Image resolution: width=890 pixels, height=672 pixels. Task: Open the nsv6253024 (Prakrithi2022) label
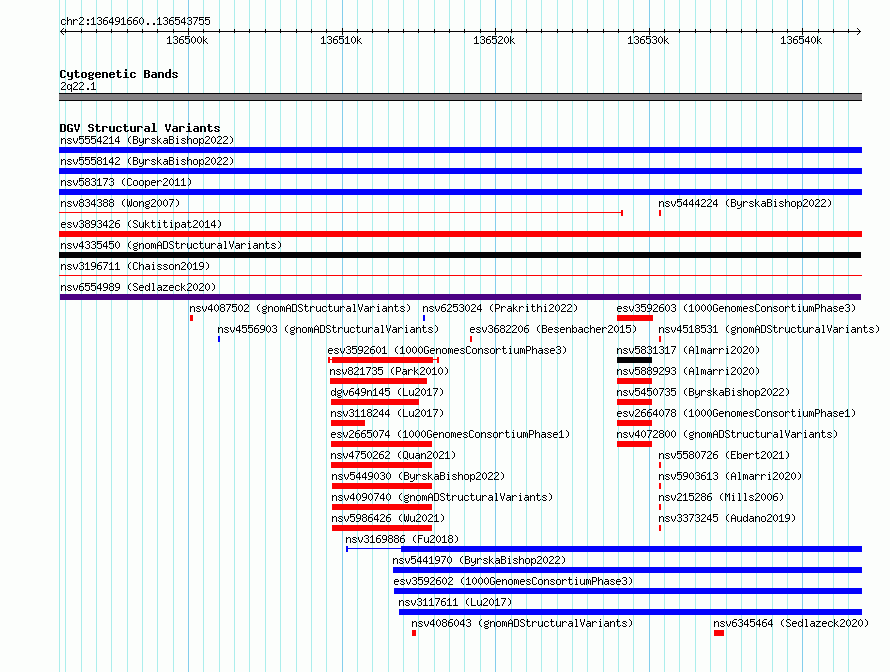500,308
